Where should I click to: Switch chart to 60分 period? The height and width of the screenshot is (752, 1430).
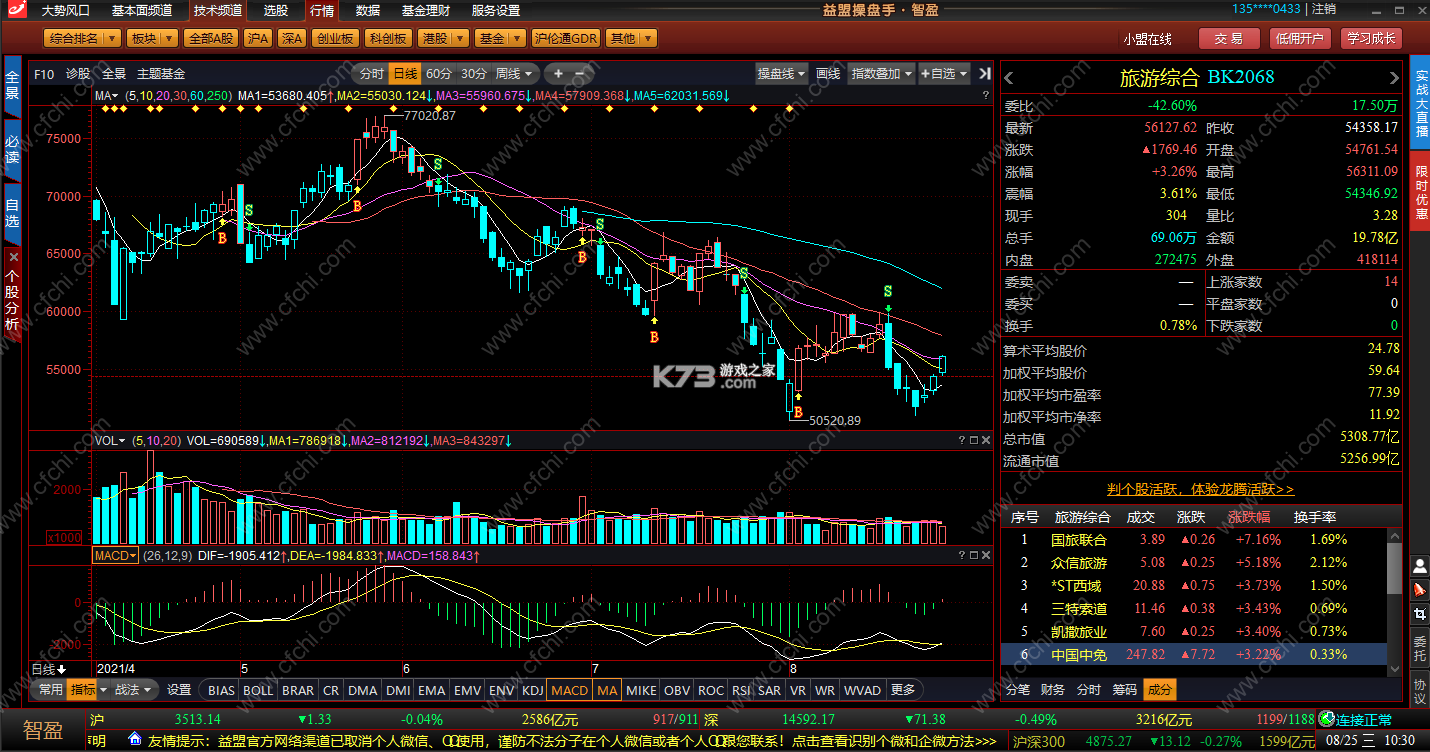click(439, 74)
